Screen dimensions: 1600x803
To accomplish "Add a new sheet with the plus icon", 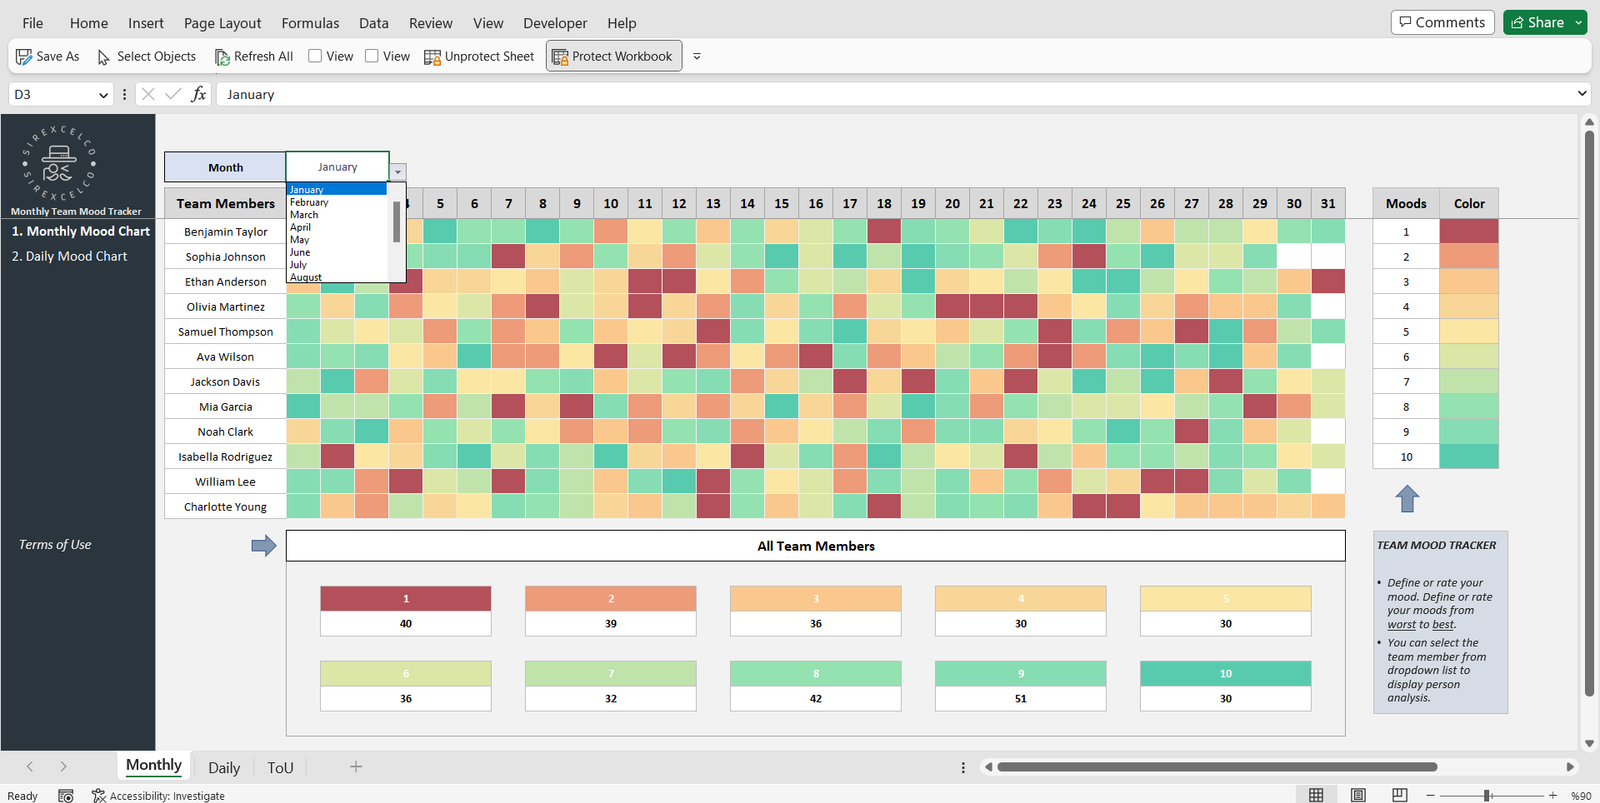I will tap(356, 767).
